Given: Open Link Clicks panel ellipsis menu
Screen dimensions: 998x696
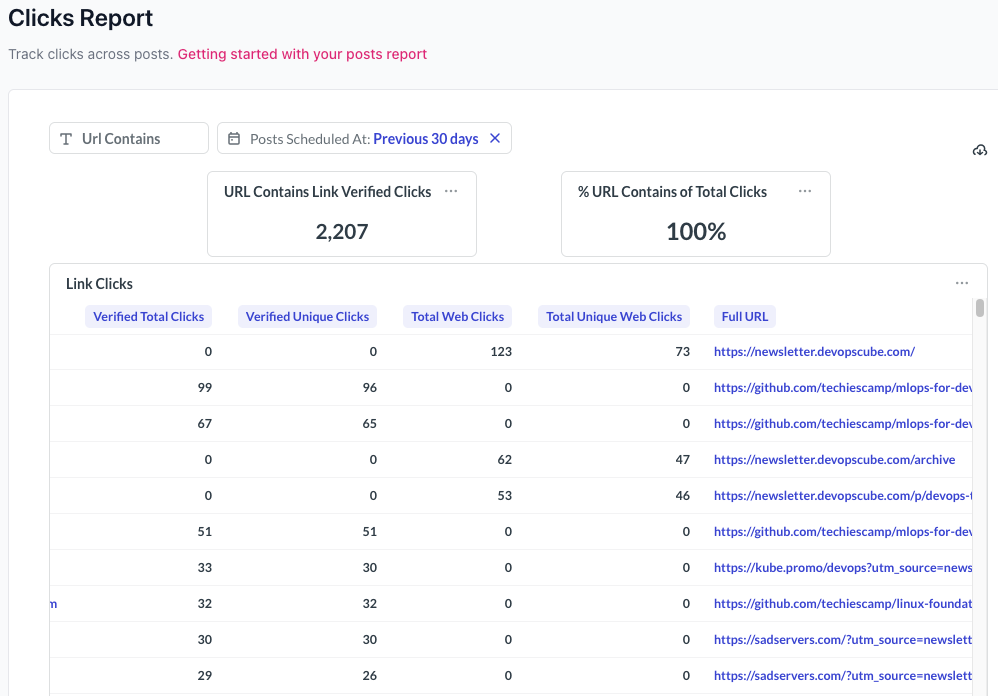Looking at the screenshot, I should [962, 283].
